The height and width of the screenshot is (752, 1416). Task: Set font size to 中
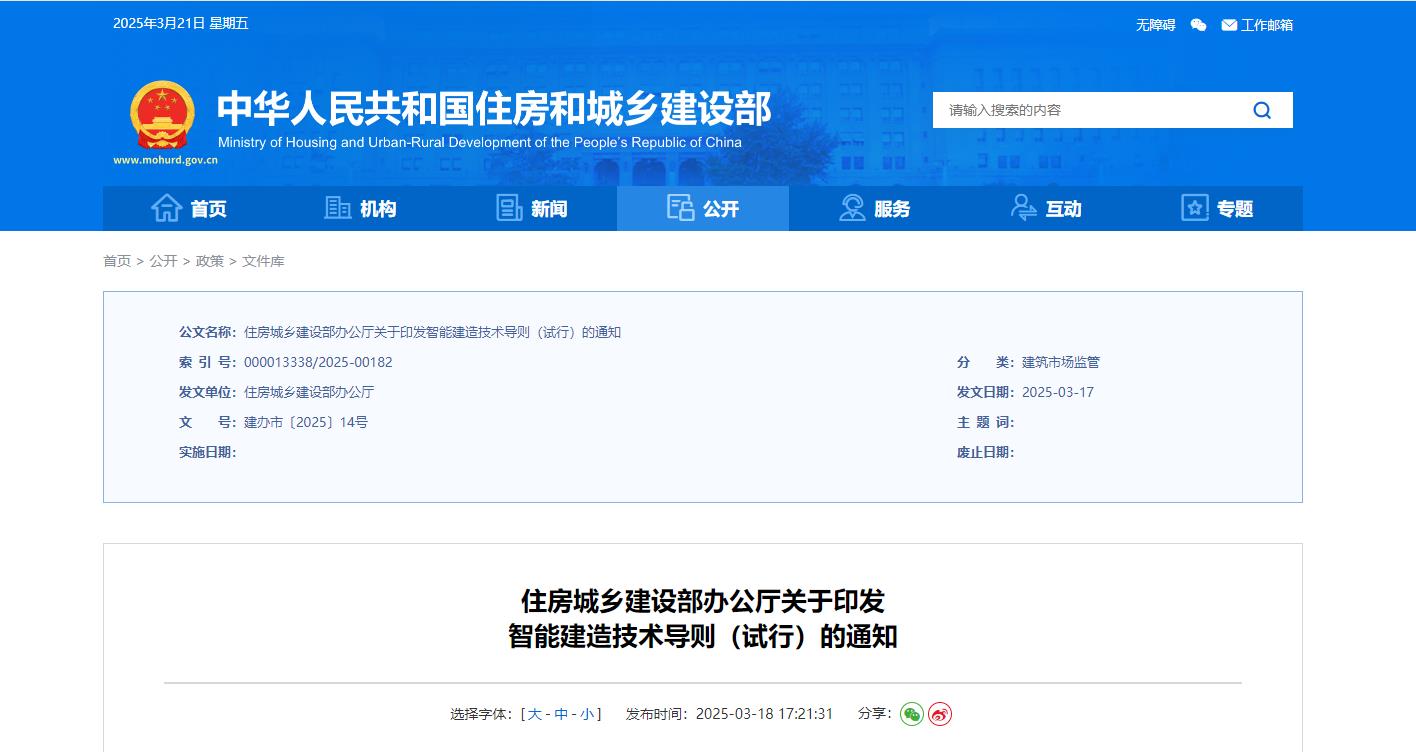561,714
